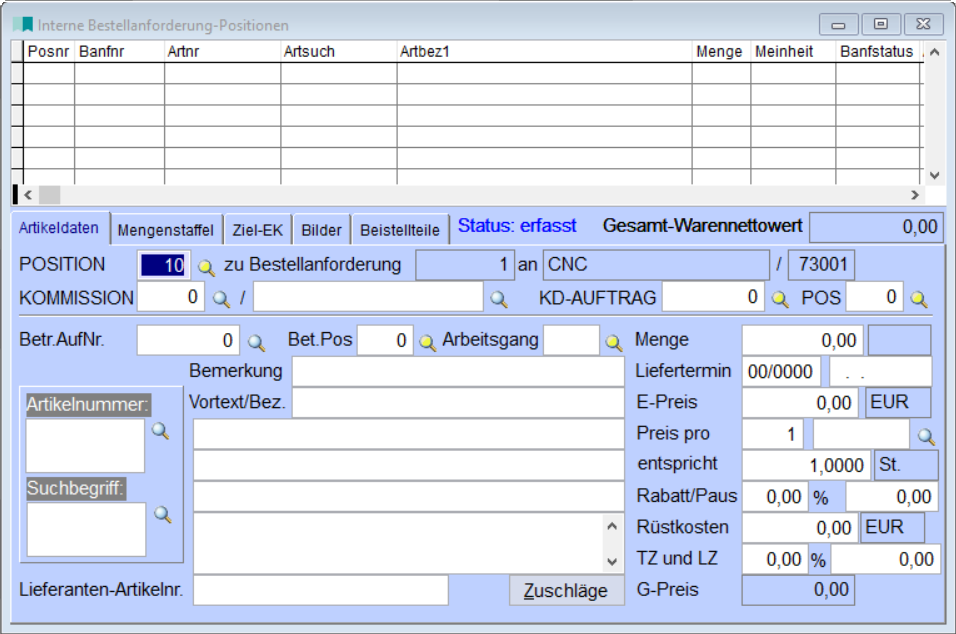The height and width of the screenshot is (634, 956).
Task: Search for an Artikelnummer via magnifier icon
Action: coord(161,431)
